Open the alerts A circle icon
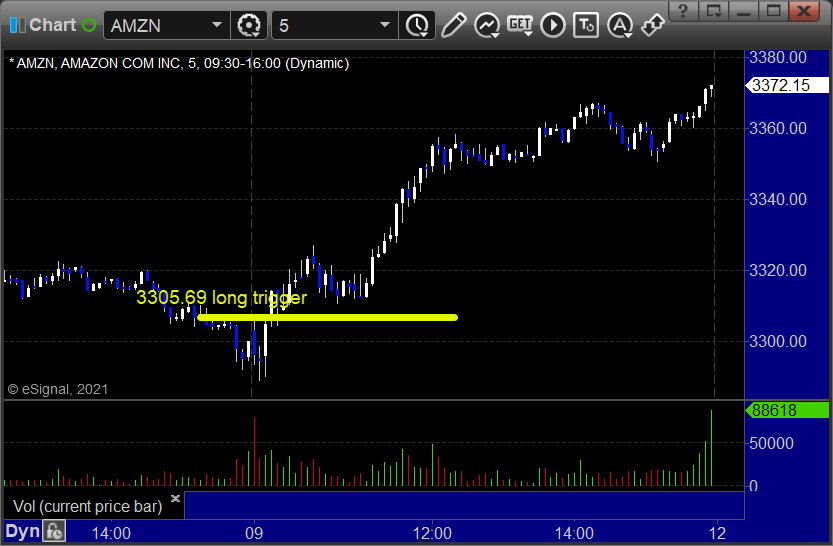 tap(619, 25)
